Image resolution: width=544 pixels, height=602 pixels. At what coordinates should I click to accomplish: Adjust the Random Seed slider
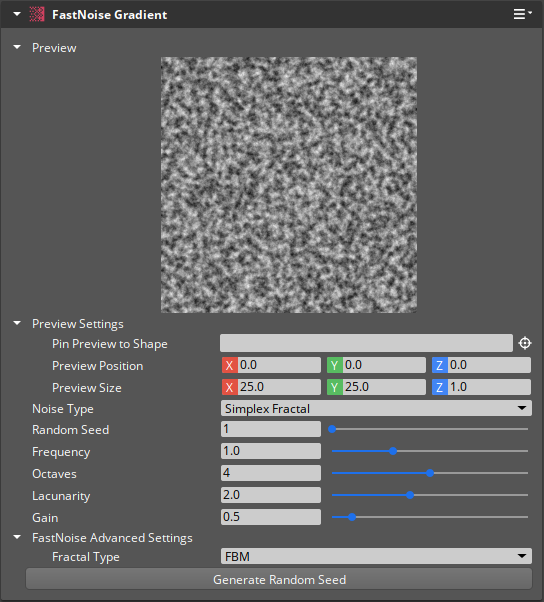[332, 429]
